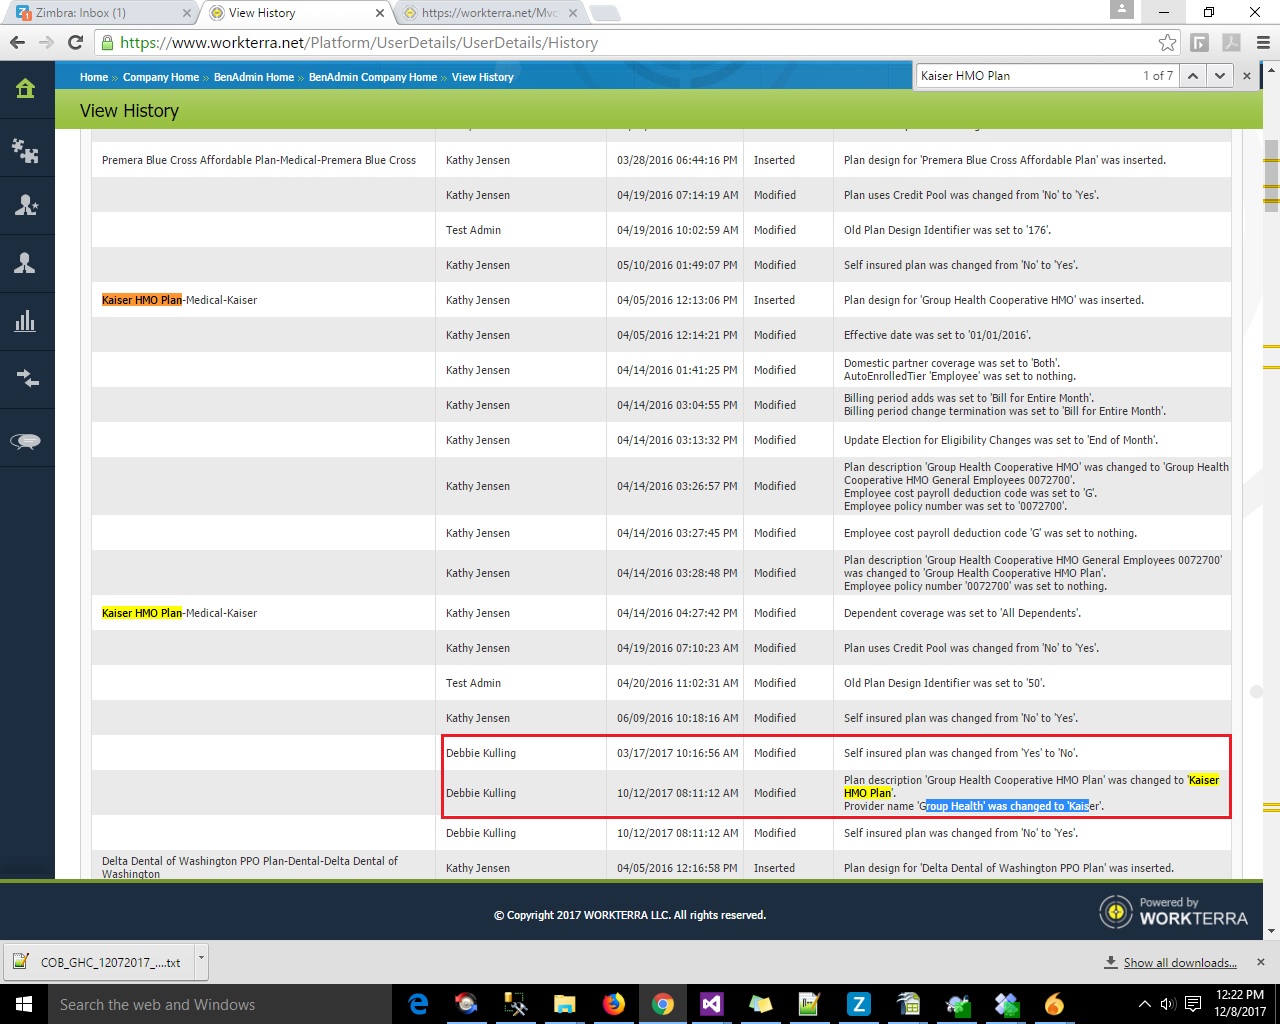
Task: Select the View History browser tab
Action: pos(295,13)
